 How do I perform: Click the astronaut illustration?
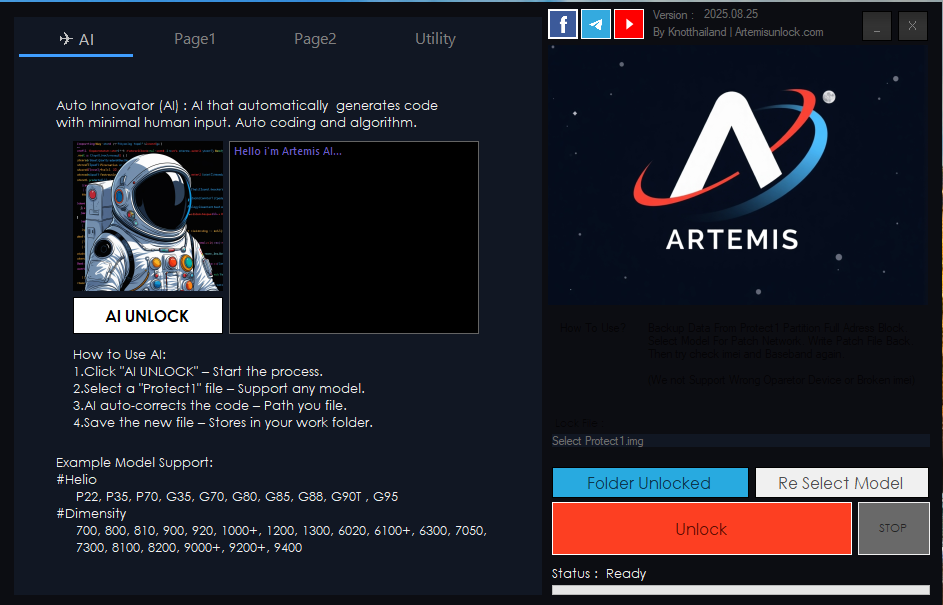coord(148,217)
